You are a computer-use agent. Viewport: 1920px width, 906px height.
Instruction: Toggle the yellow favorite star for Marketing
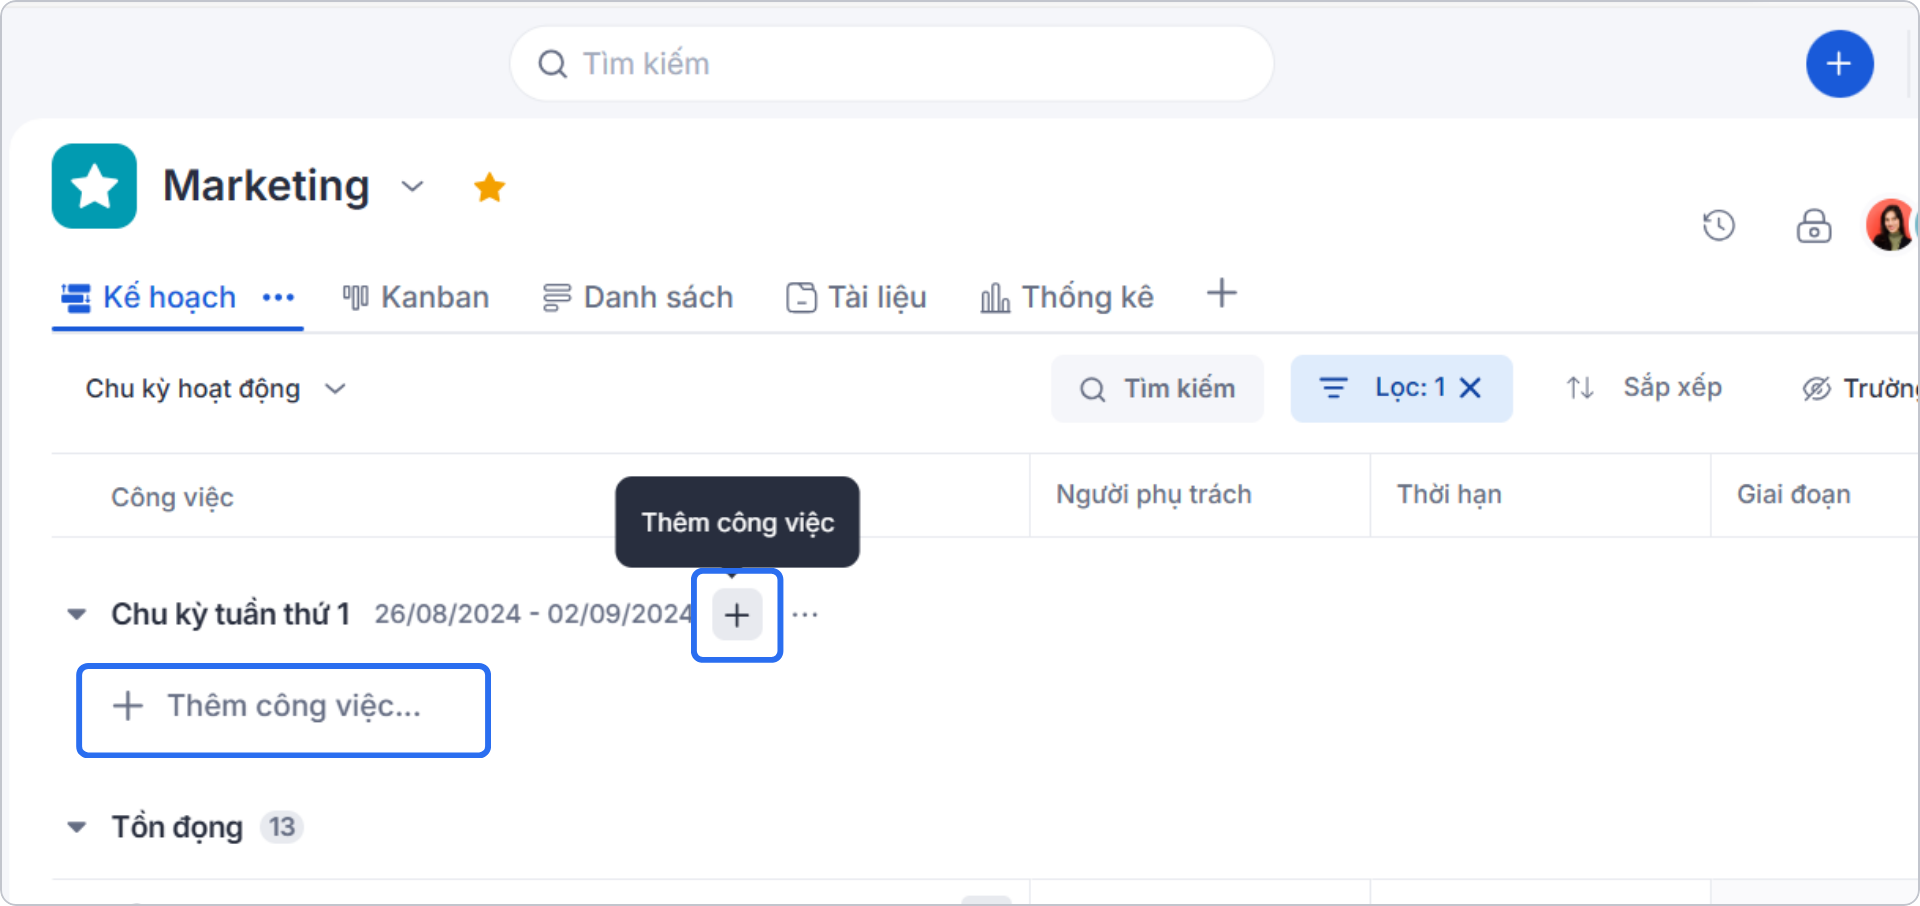[x=489, y=186]
